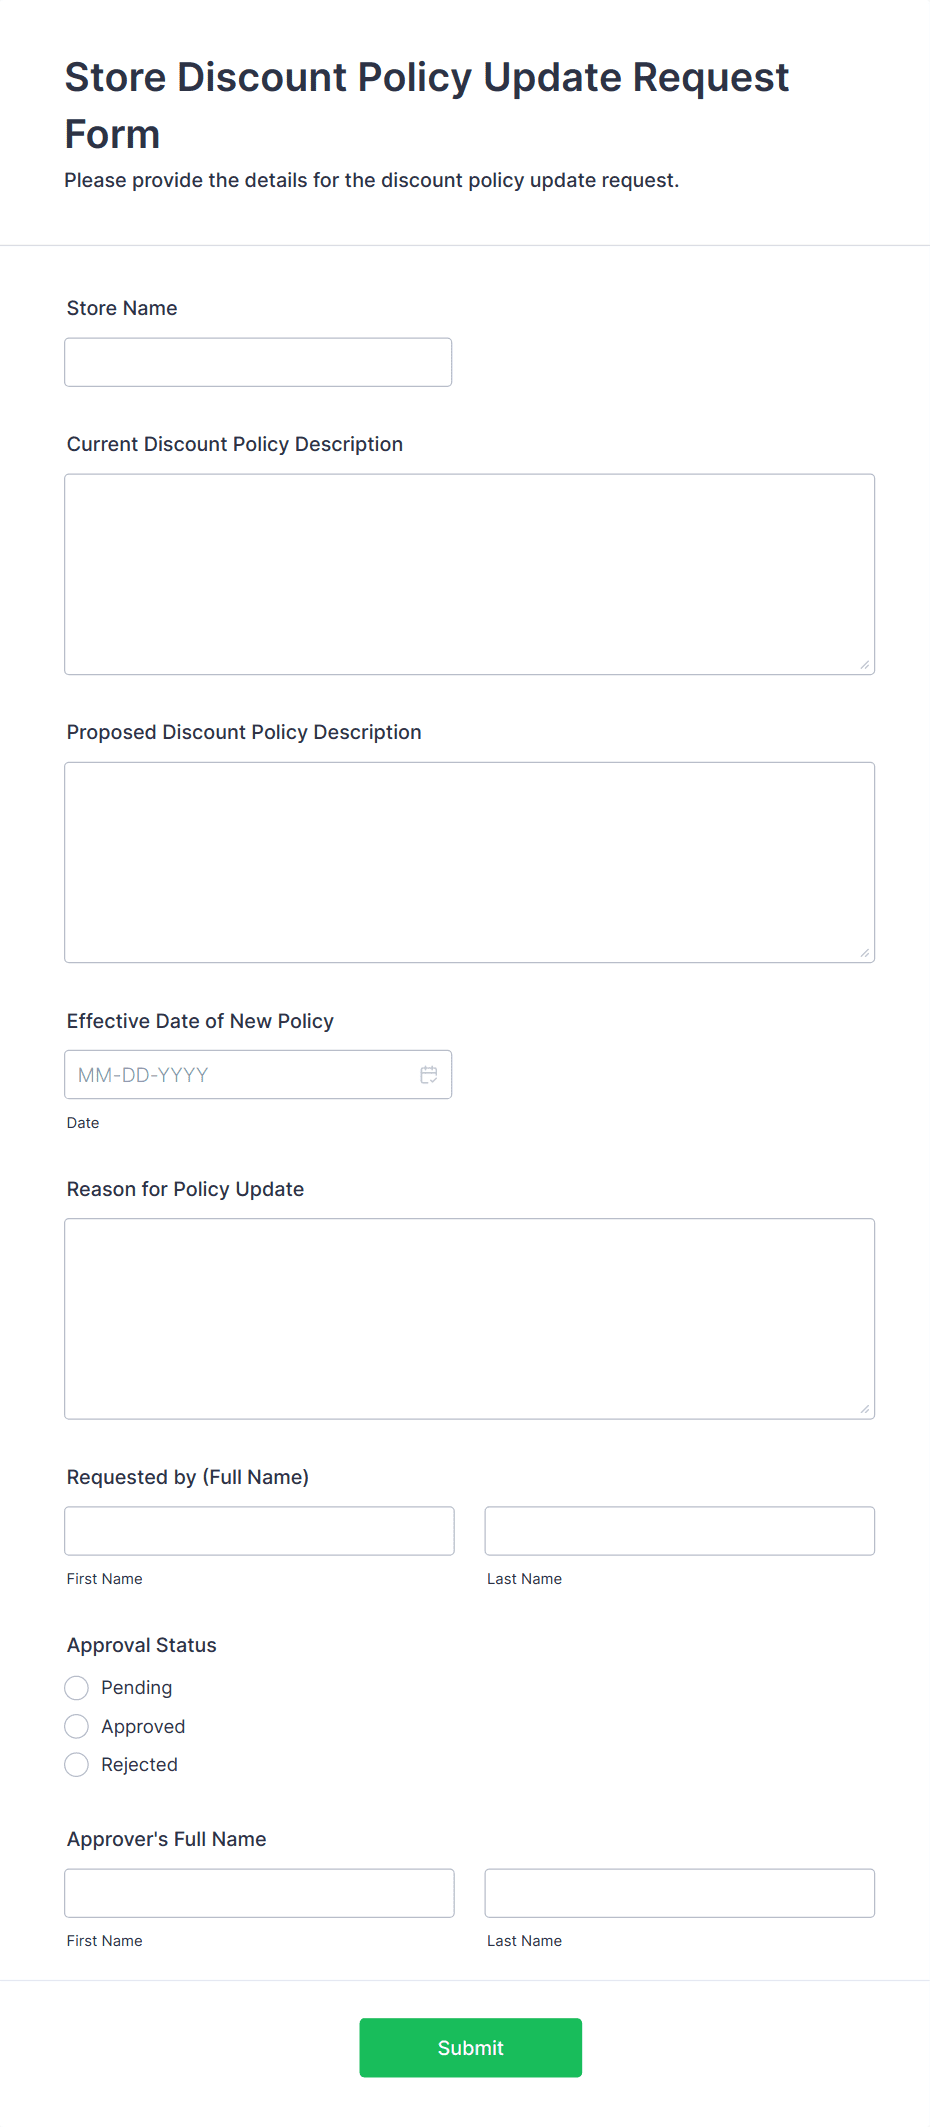
Task: Click inside the Store Name field
Action: (257, 361)
